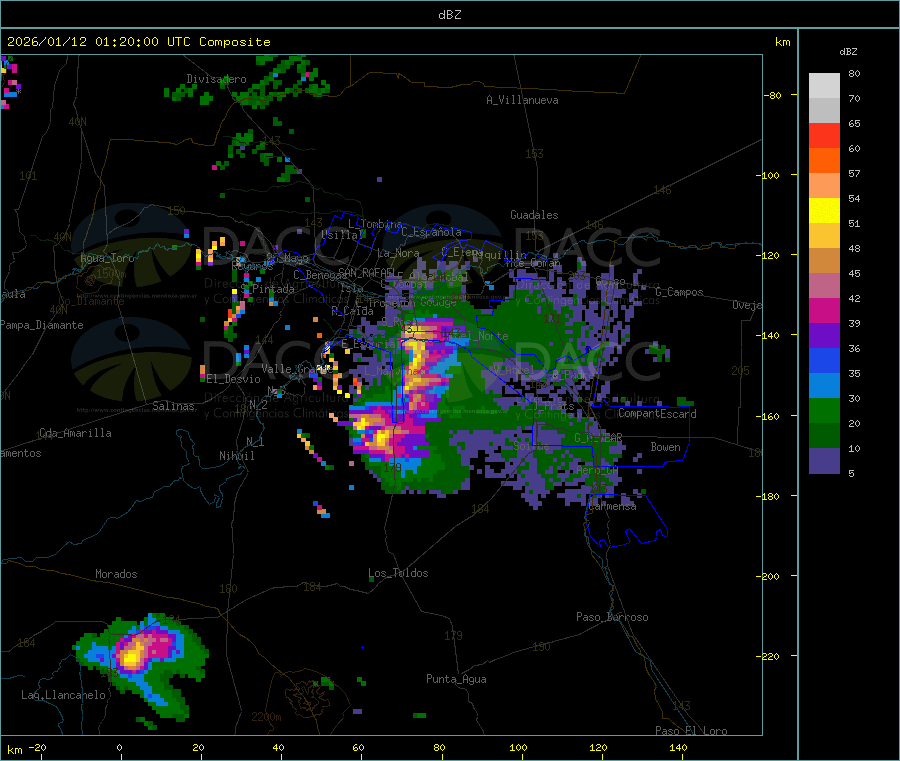The image size is (900, 761).
Task: Click the yellow storm core near Lag.Llancanelo
Action: click(133, 655)
